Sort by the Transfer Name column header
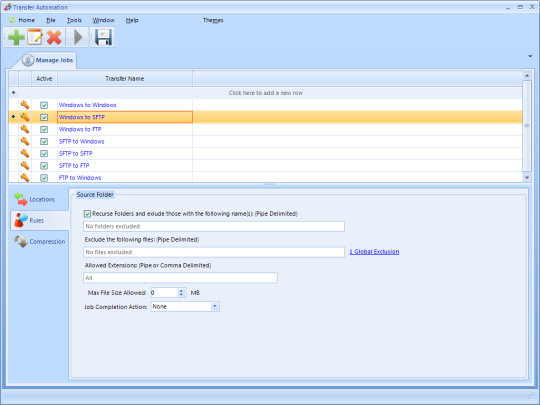 click(125, 79)
